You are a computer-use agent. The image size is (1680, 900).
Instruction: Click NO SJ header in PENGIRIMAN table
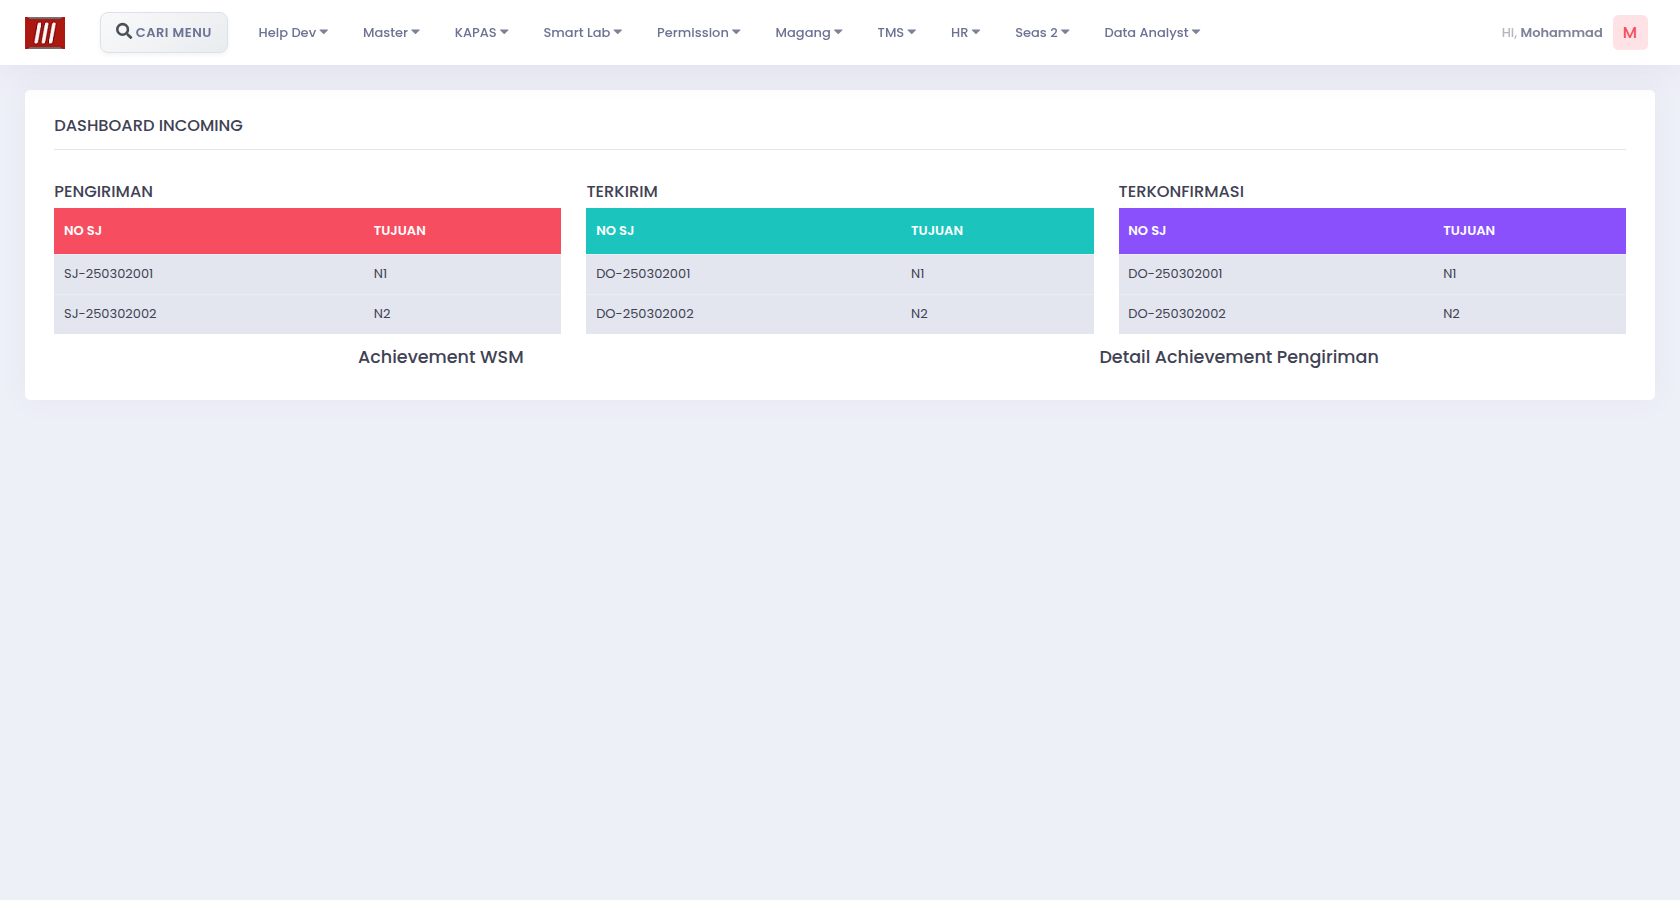[x=83, y=231]
